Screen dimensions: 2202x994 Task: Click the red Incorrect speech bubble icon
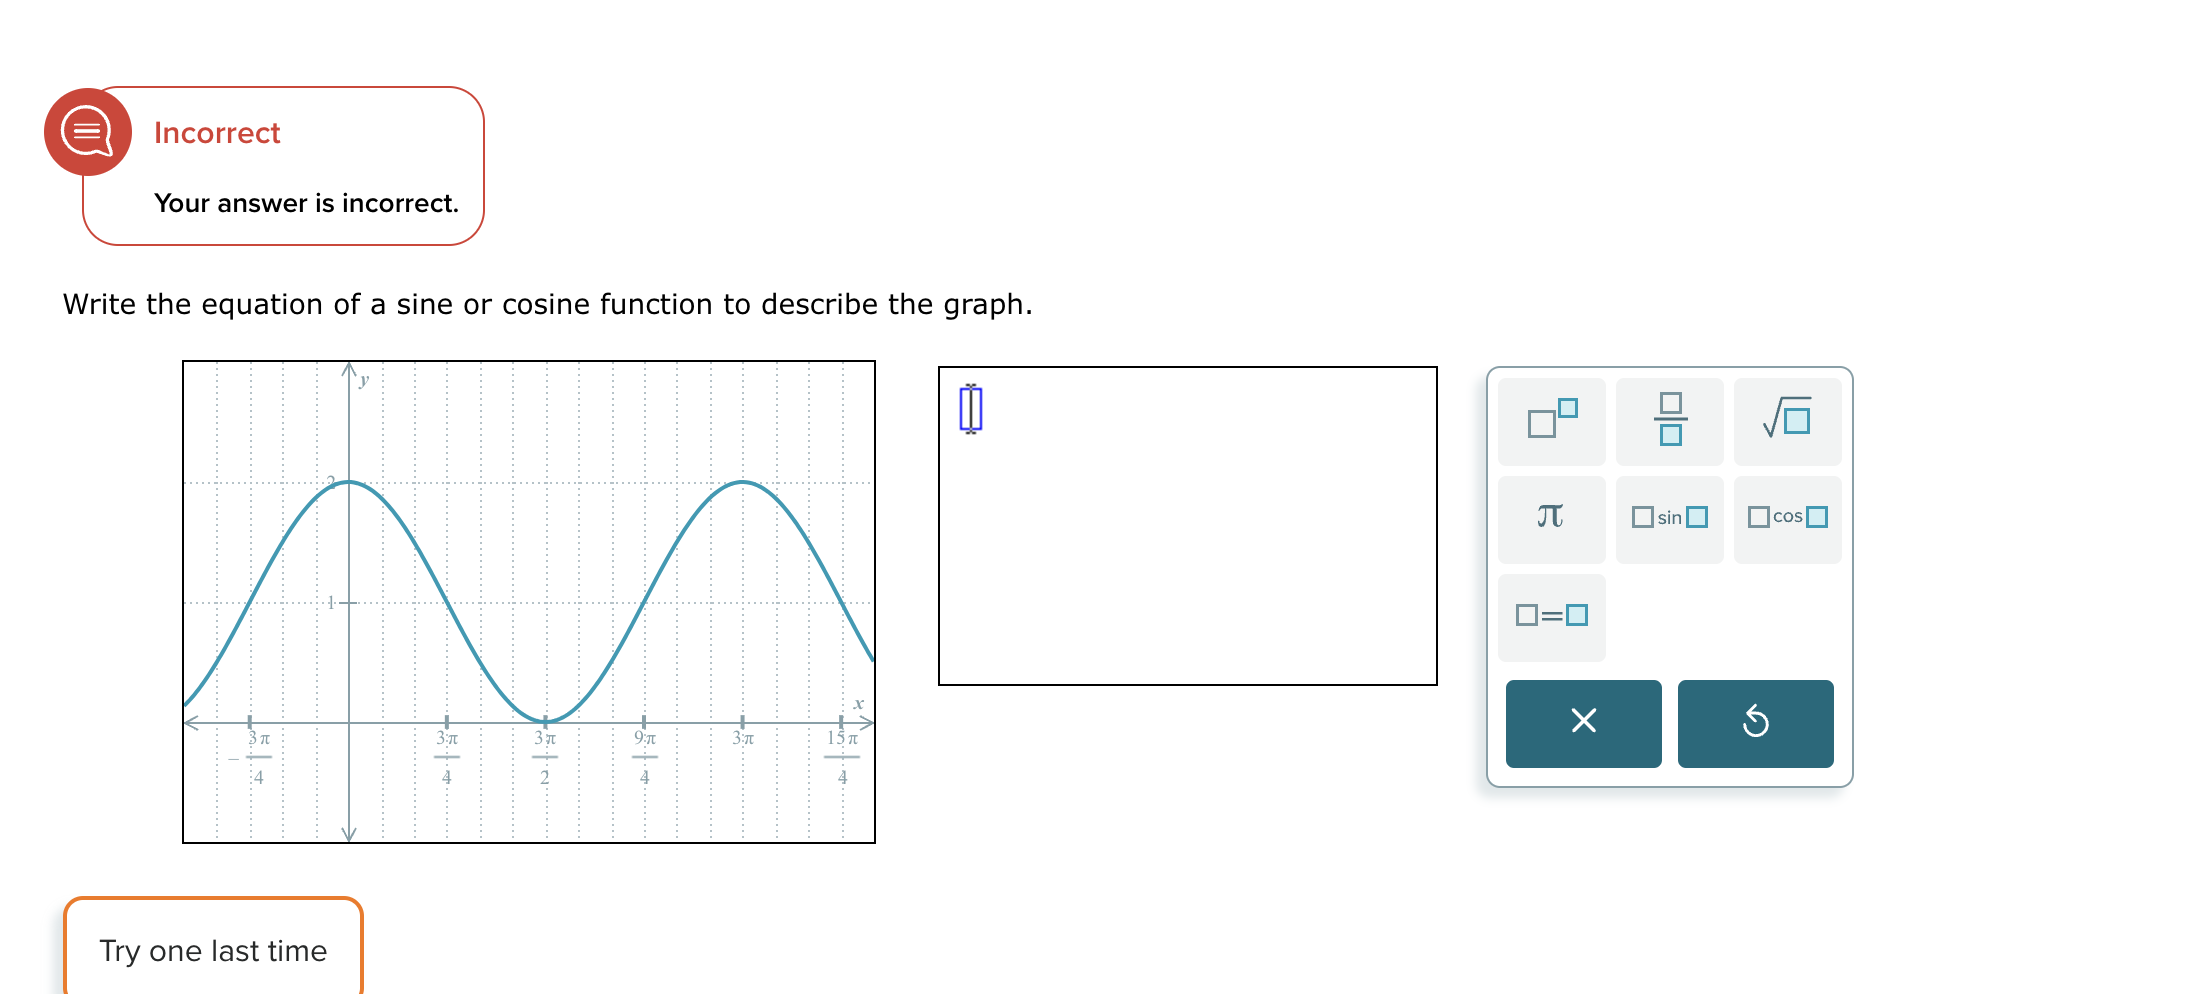coord(88,131)
